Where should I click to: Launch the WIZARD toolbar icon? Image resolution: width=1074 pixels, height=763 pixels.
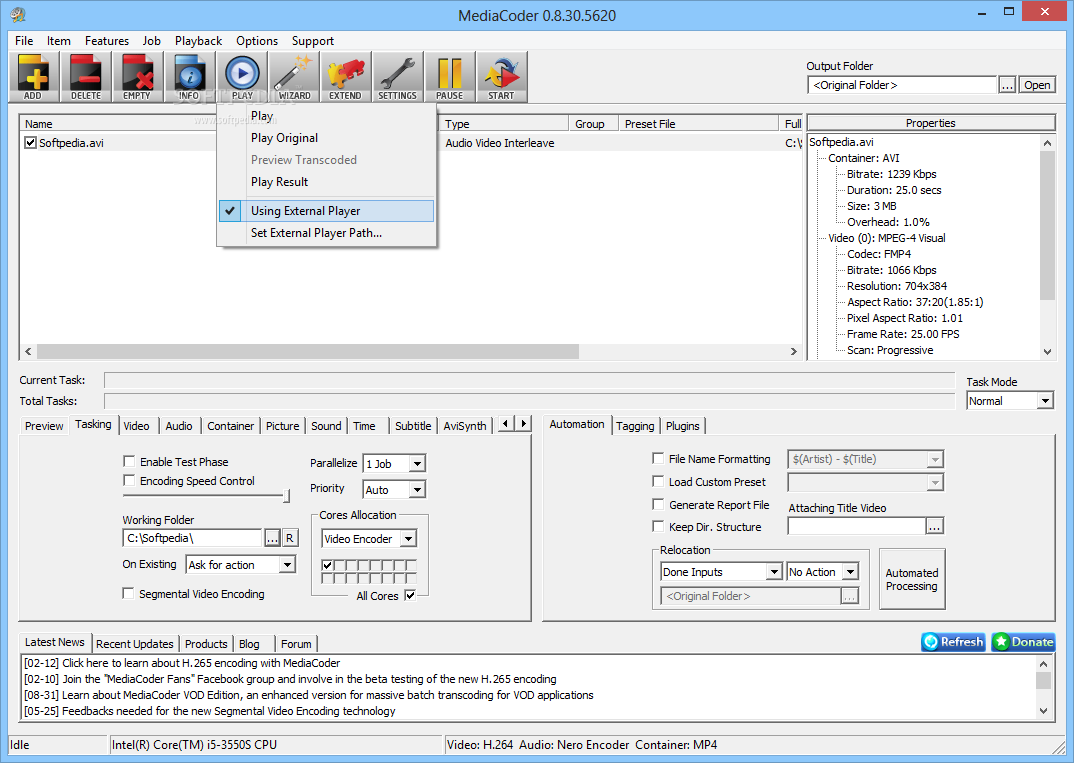coord(294,77)
